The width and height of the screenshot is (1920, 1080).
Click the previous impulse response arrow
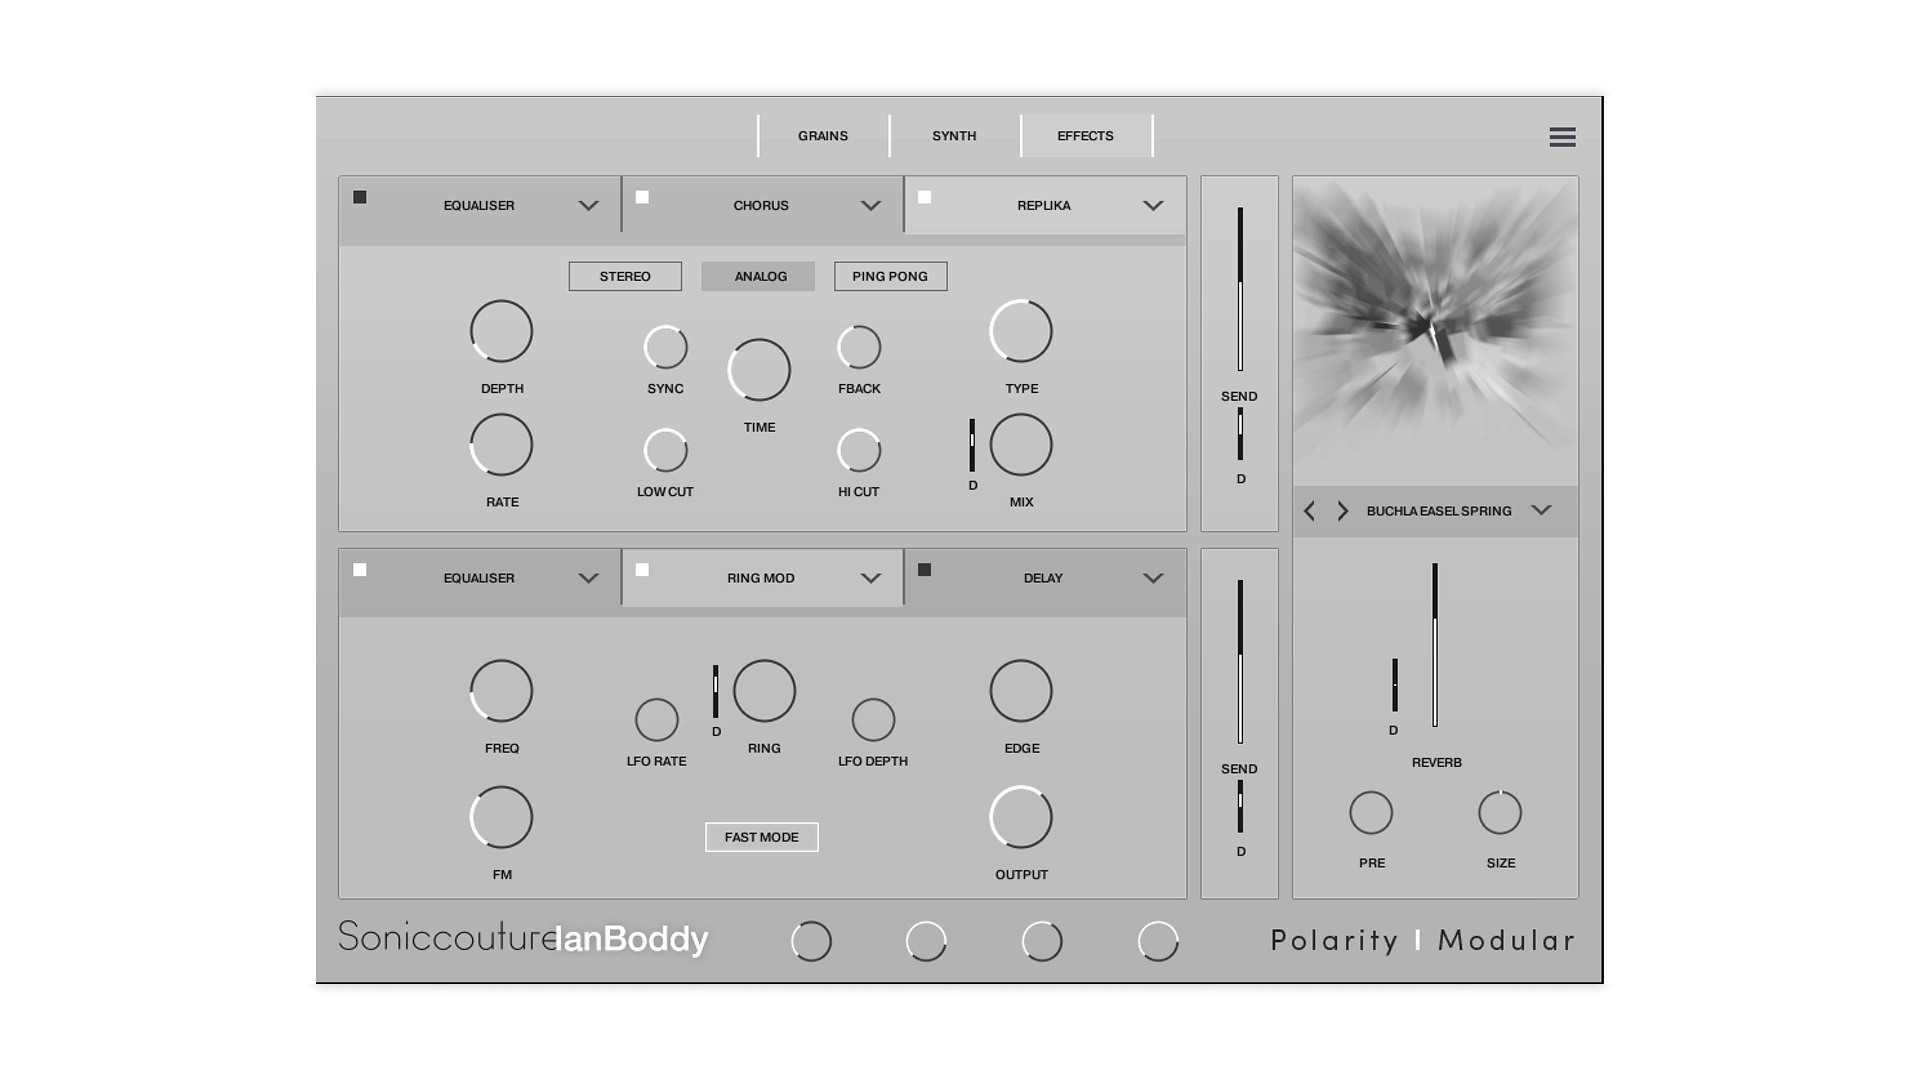1309,510
